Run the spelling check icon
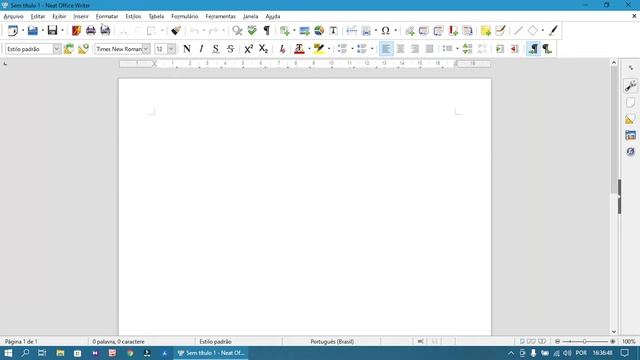 252,31
